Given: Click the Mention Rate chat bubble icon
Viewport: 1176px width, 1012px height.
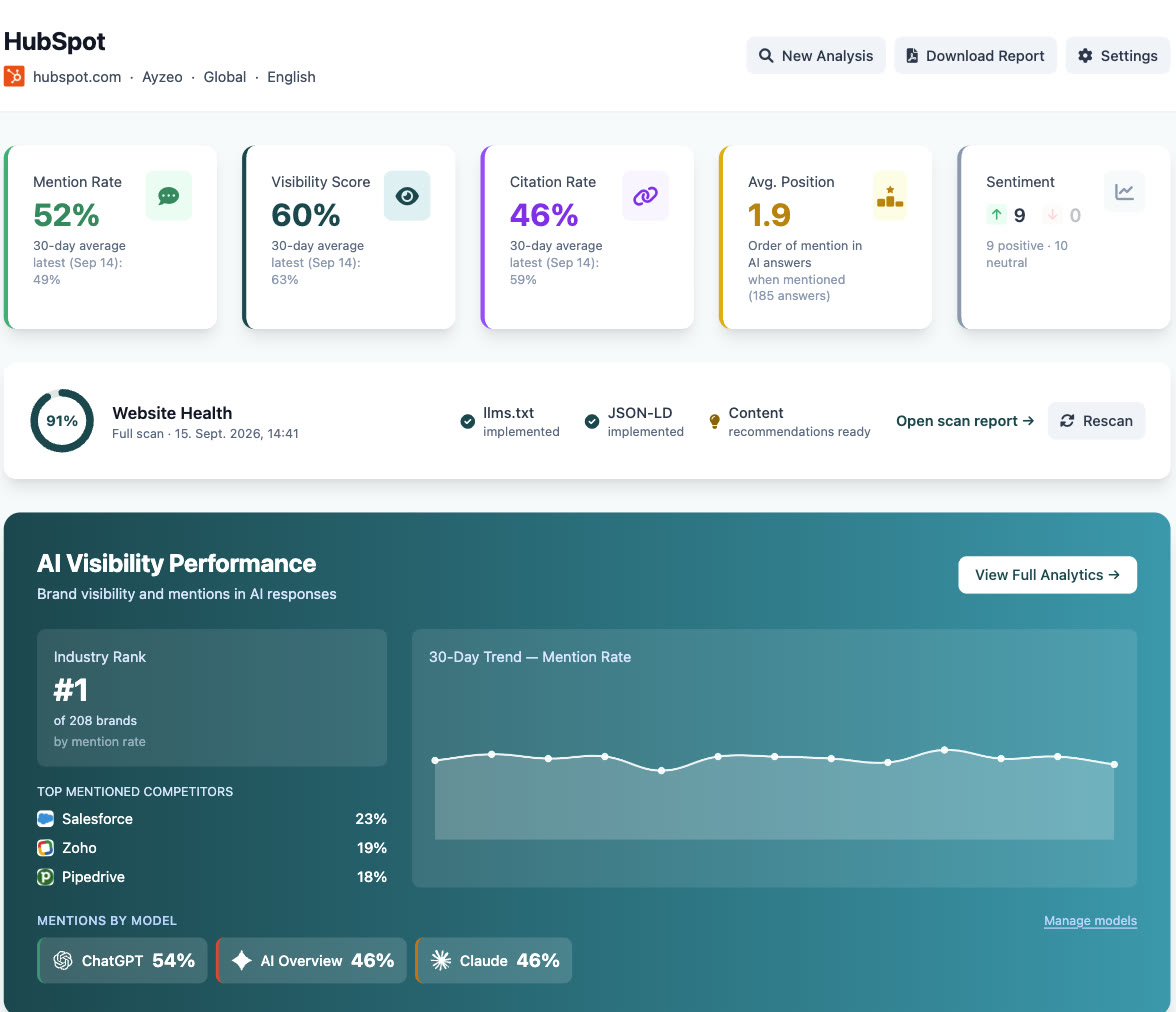Looking at the screenshot, I should pos(169,196).
